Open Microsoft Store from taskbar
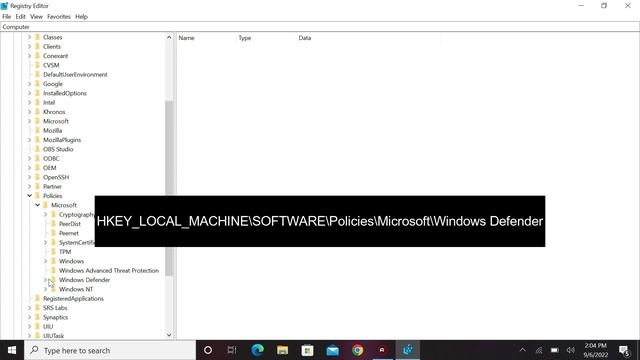The width and height of the screenshot is (640, 360). pyautogui.click(x=307, y=350)
